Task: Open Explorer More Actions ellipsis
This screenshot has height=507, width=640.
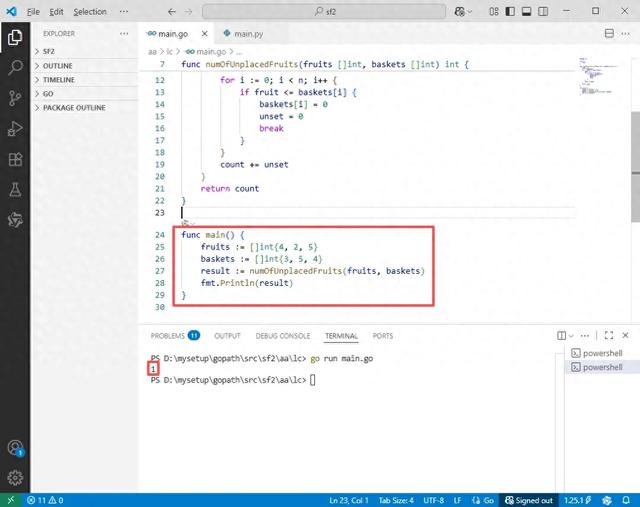Action: [x=124, y=33]
